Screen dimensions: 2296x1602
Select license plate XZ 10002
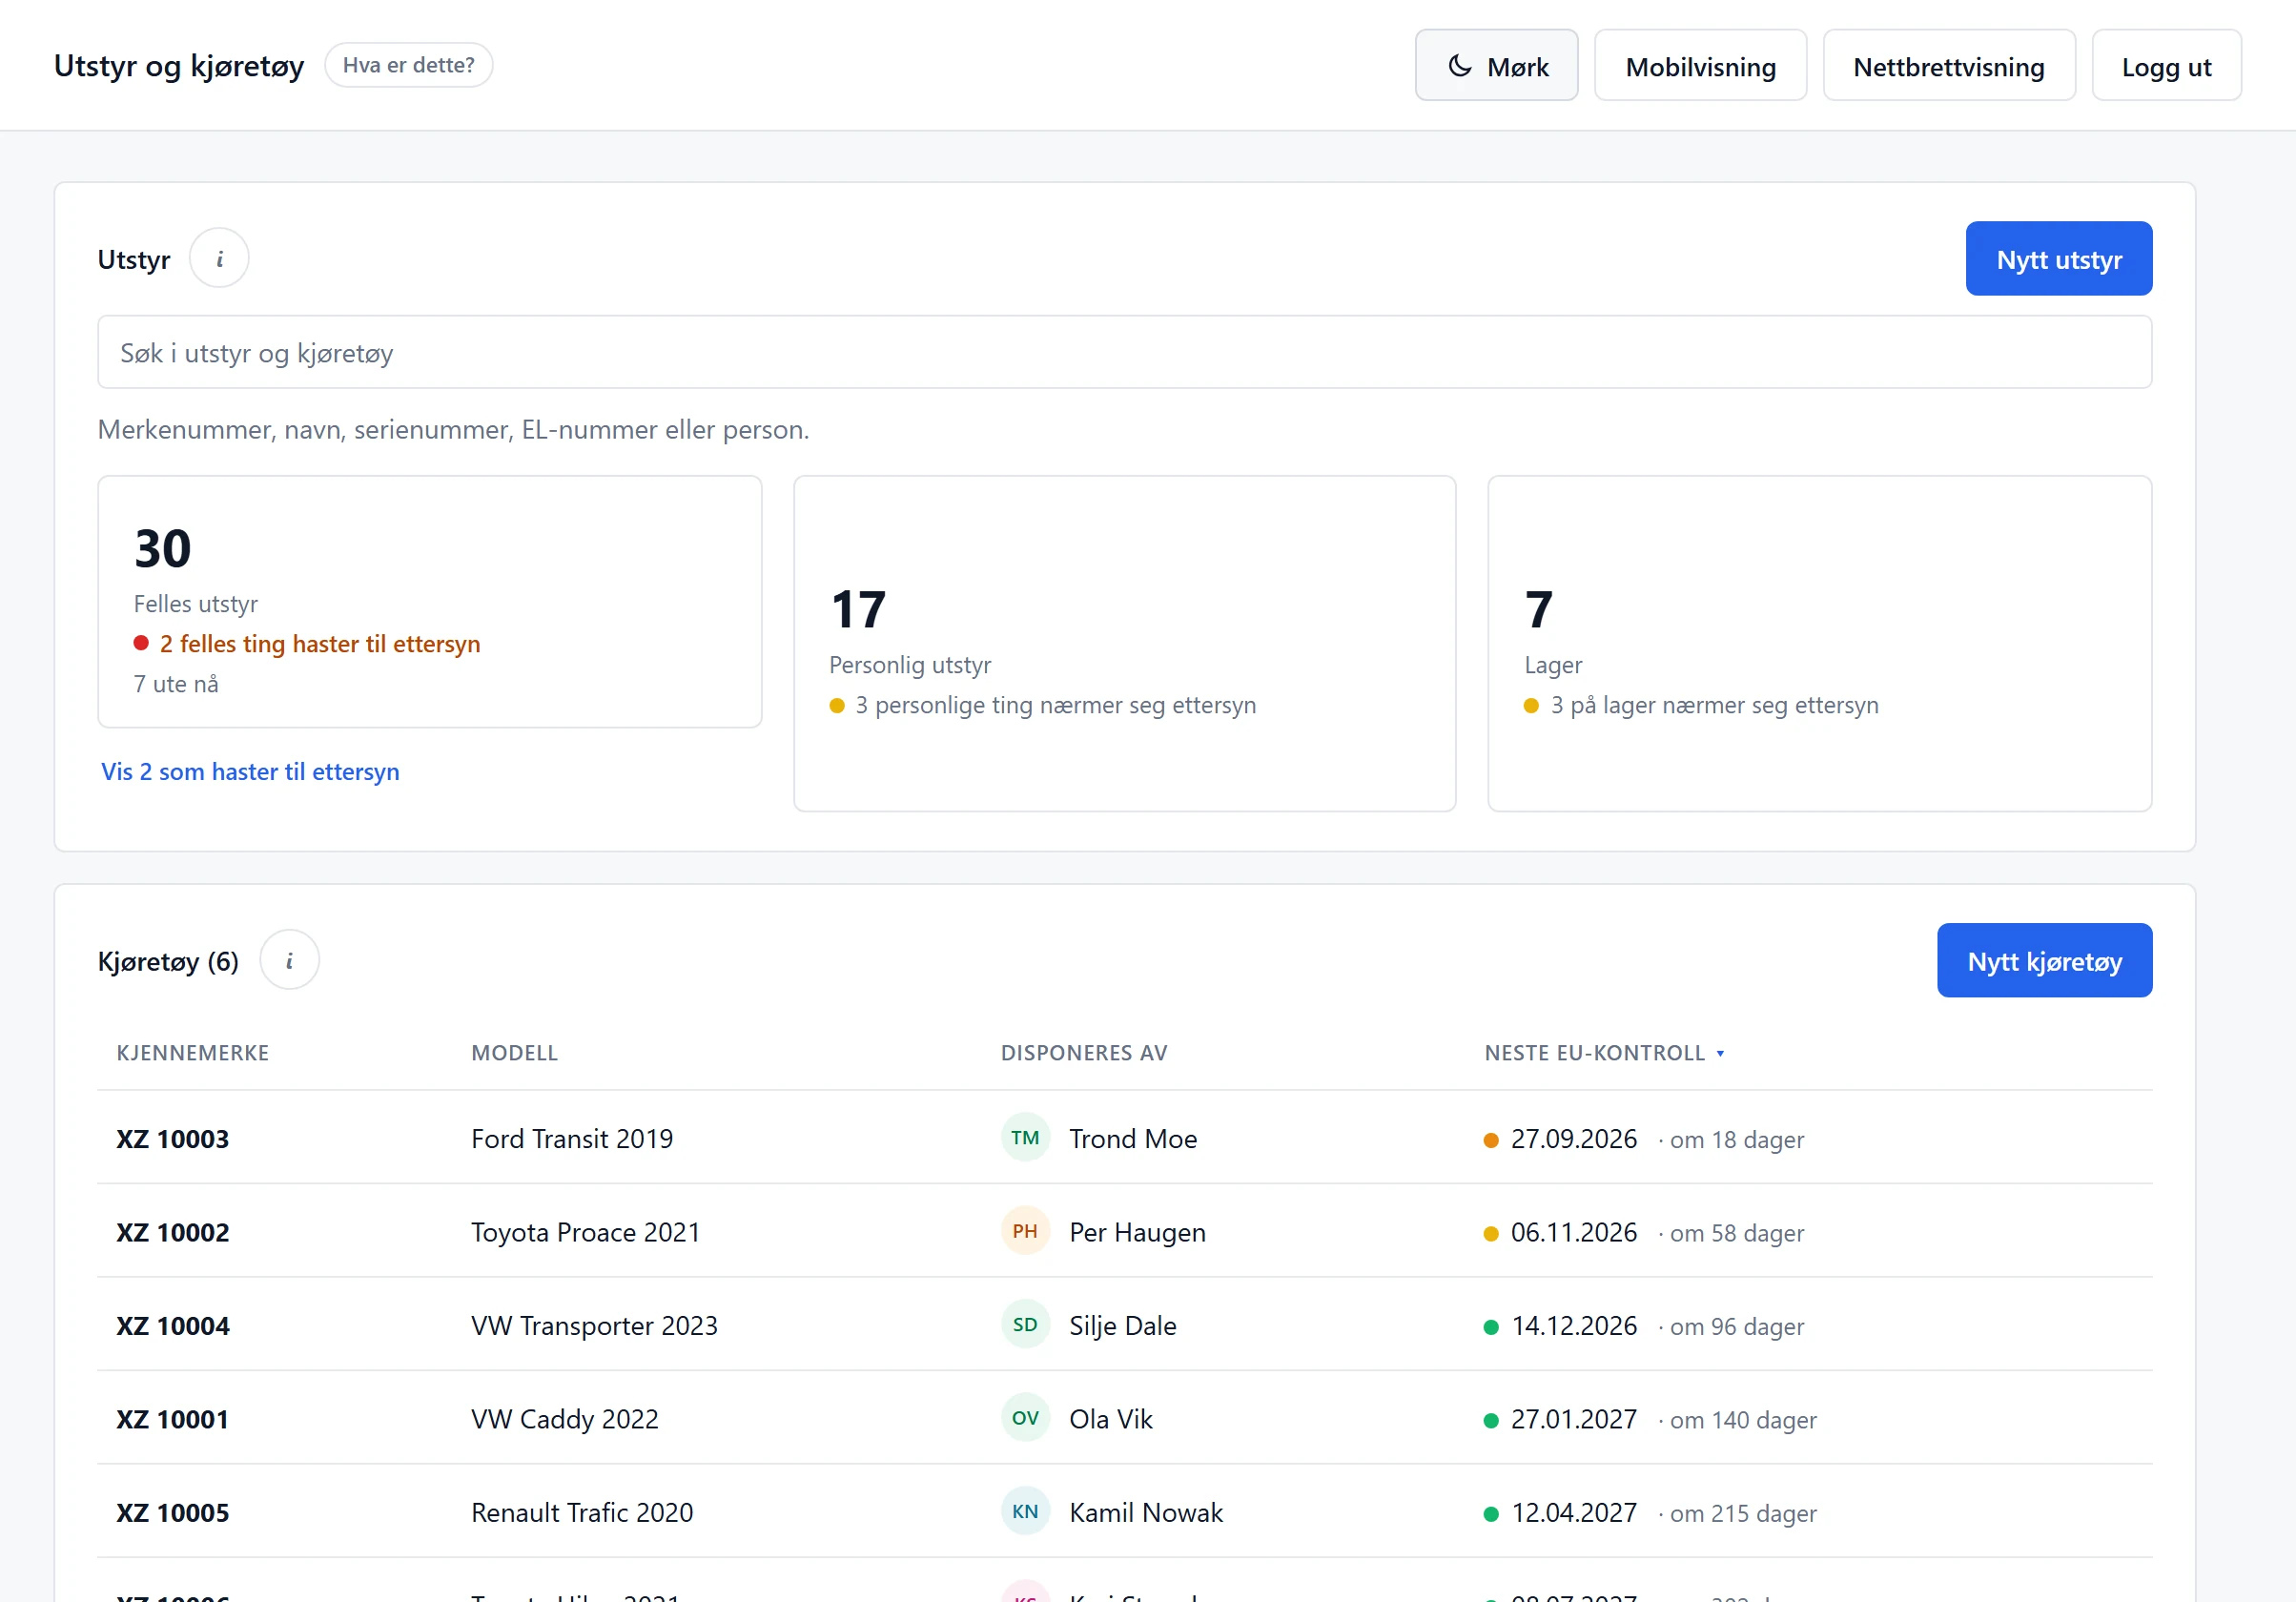coord(173,1232)
